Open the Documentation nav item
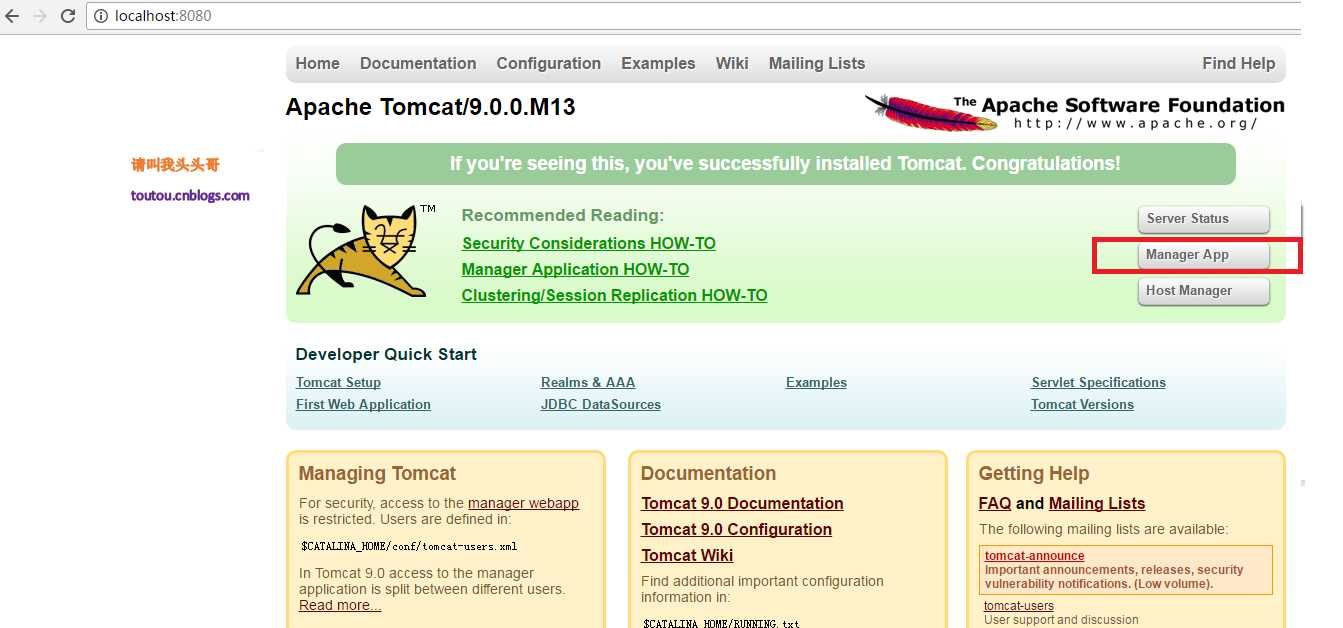The height and width of the screenshot is (628, 1343). coord(418,63)
